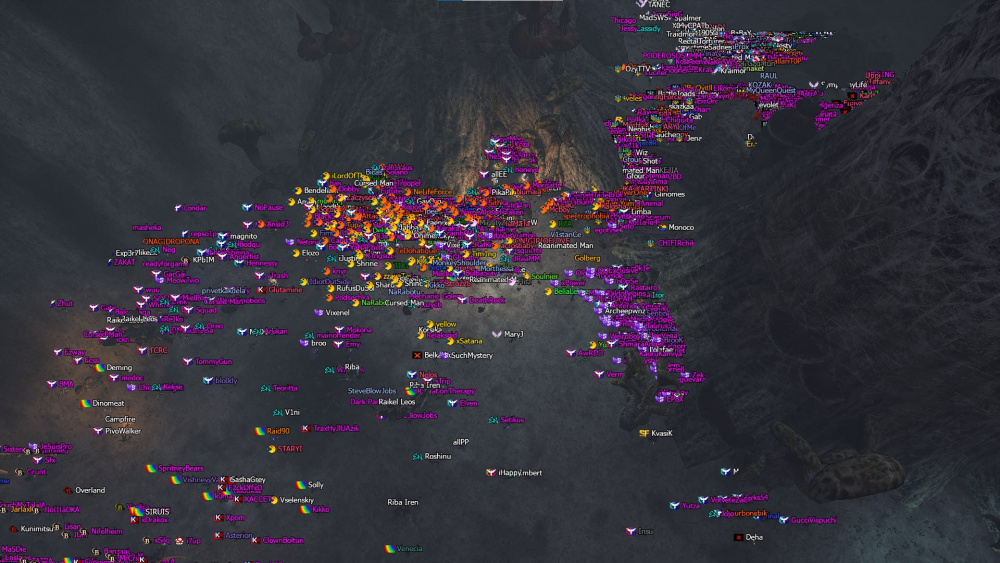The width and height of the screenshot is (1000, 563).
Task: Click the winged icon beside GucciVispuchi
Action: pos(783,520)
